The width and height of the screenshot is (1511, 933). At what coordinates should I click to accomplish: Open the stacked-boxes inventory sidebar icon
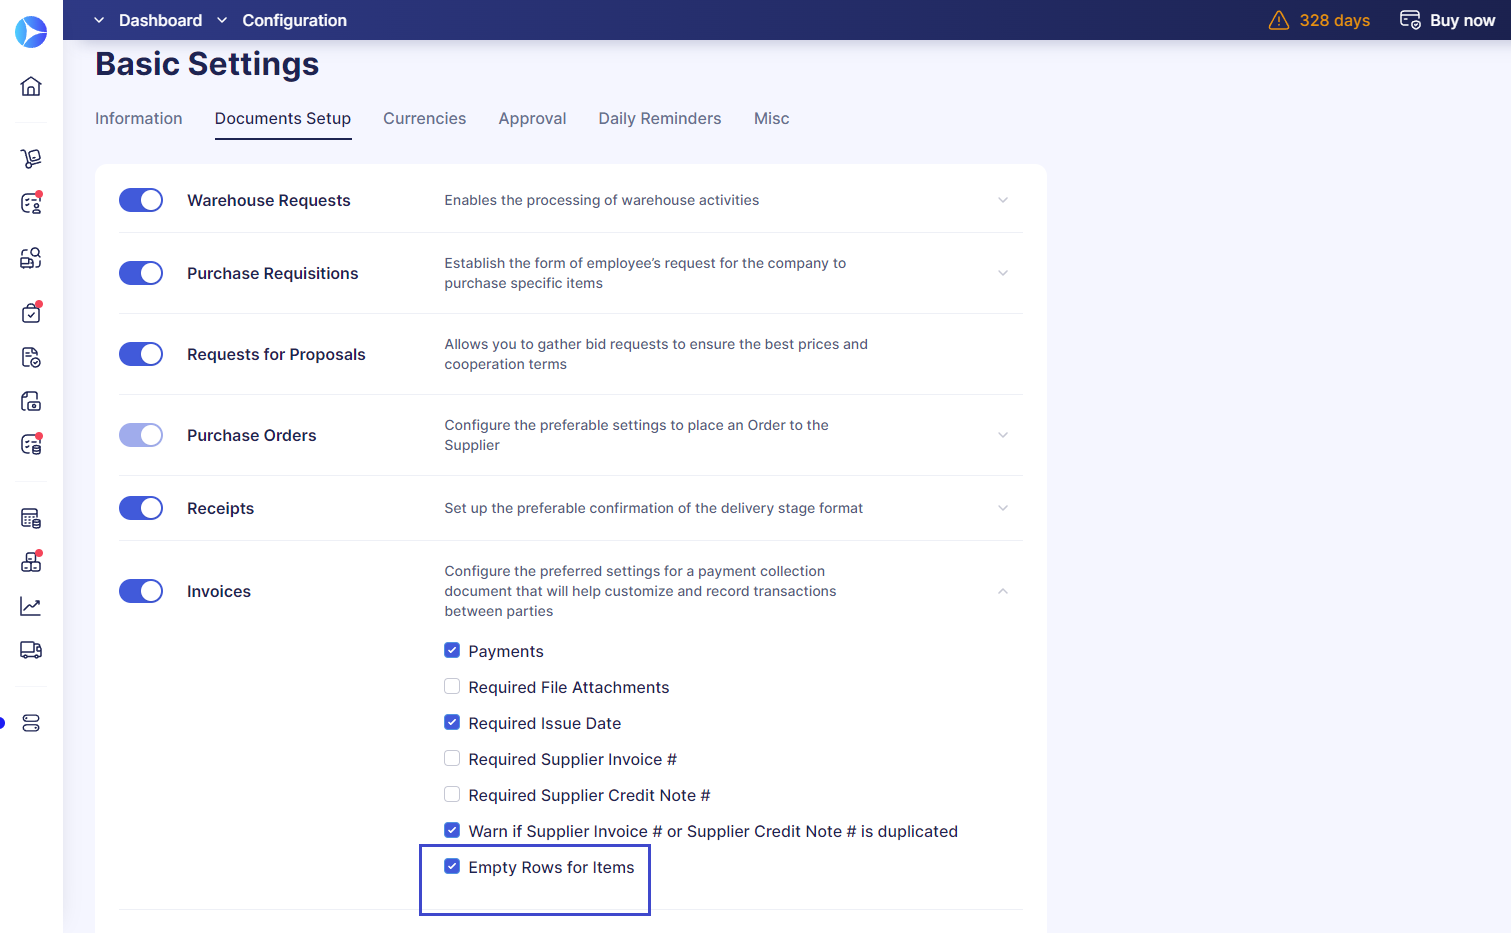[x=31, y=562]
